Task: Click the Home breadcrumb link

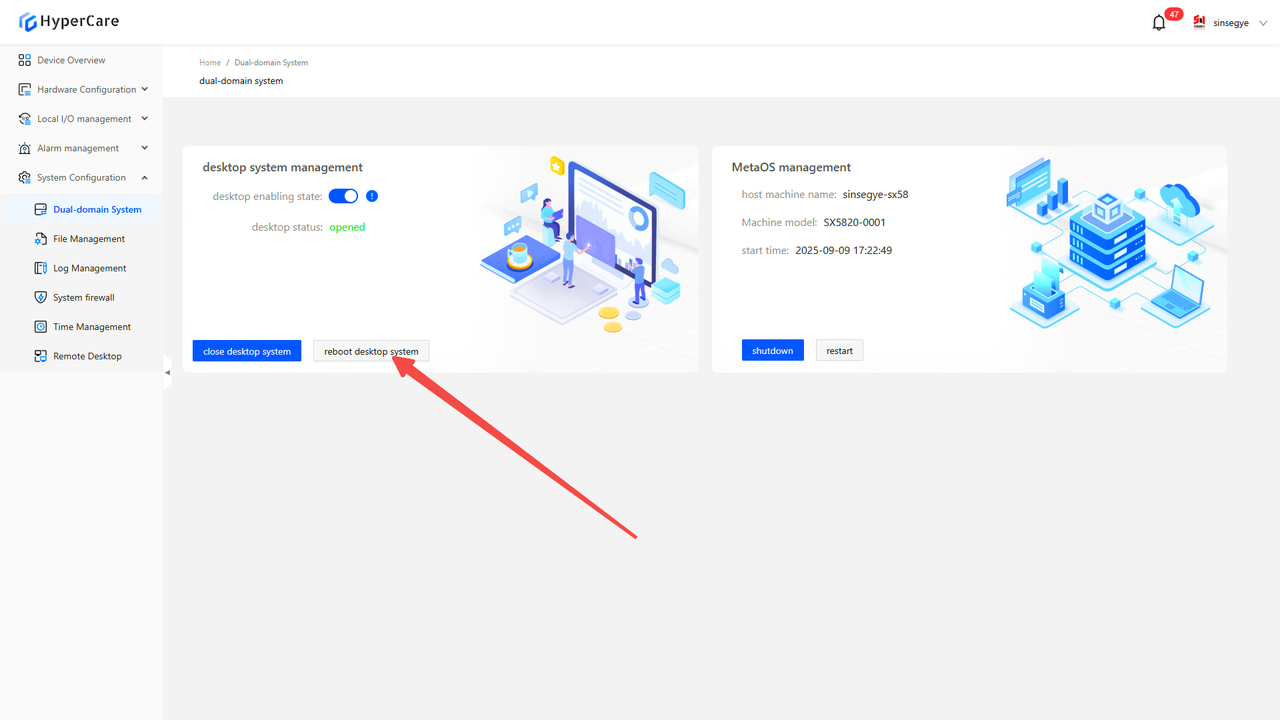Action: [210, 63]
